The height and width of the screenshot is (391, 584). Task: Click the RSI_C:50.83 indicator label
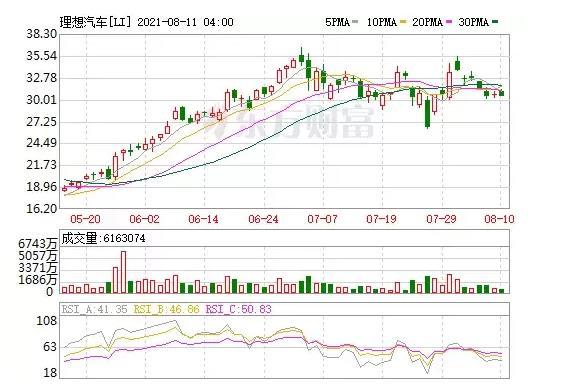pos(239,309)
